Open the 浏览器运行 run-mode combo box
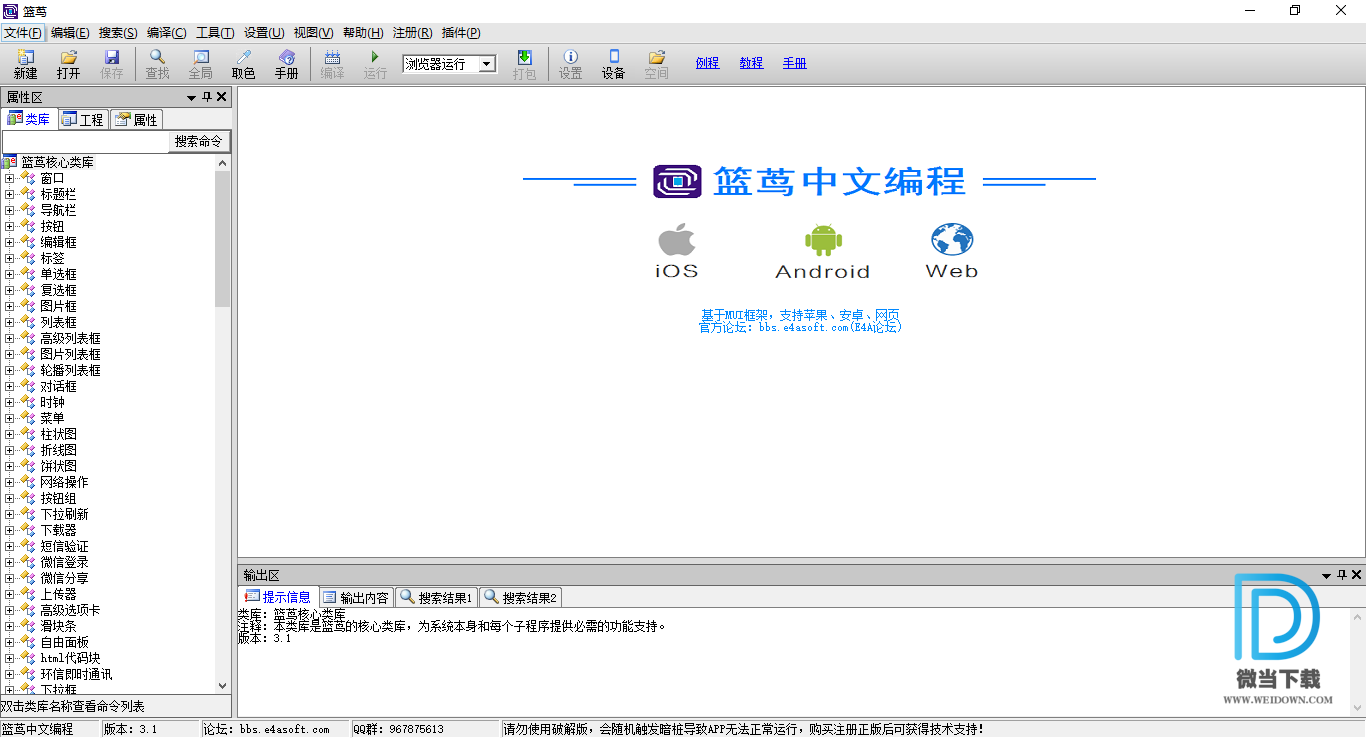 coord(449,64)
